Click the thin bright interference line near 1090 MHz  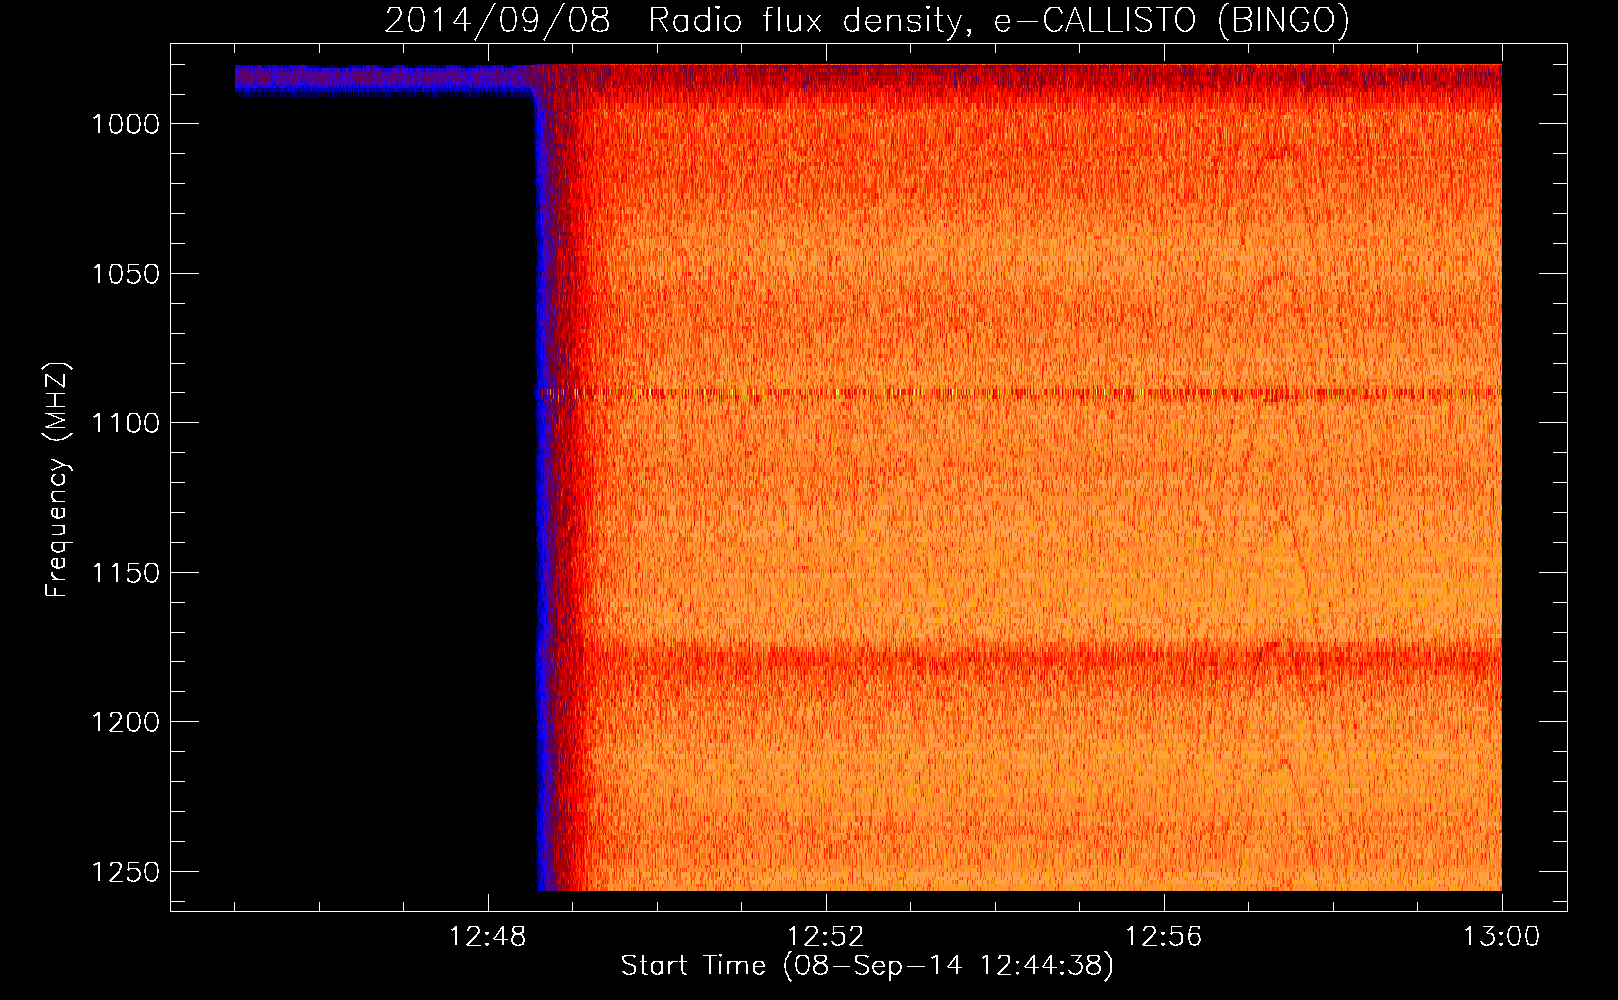tap(1019, 393)
